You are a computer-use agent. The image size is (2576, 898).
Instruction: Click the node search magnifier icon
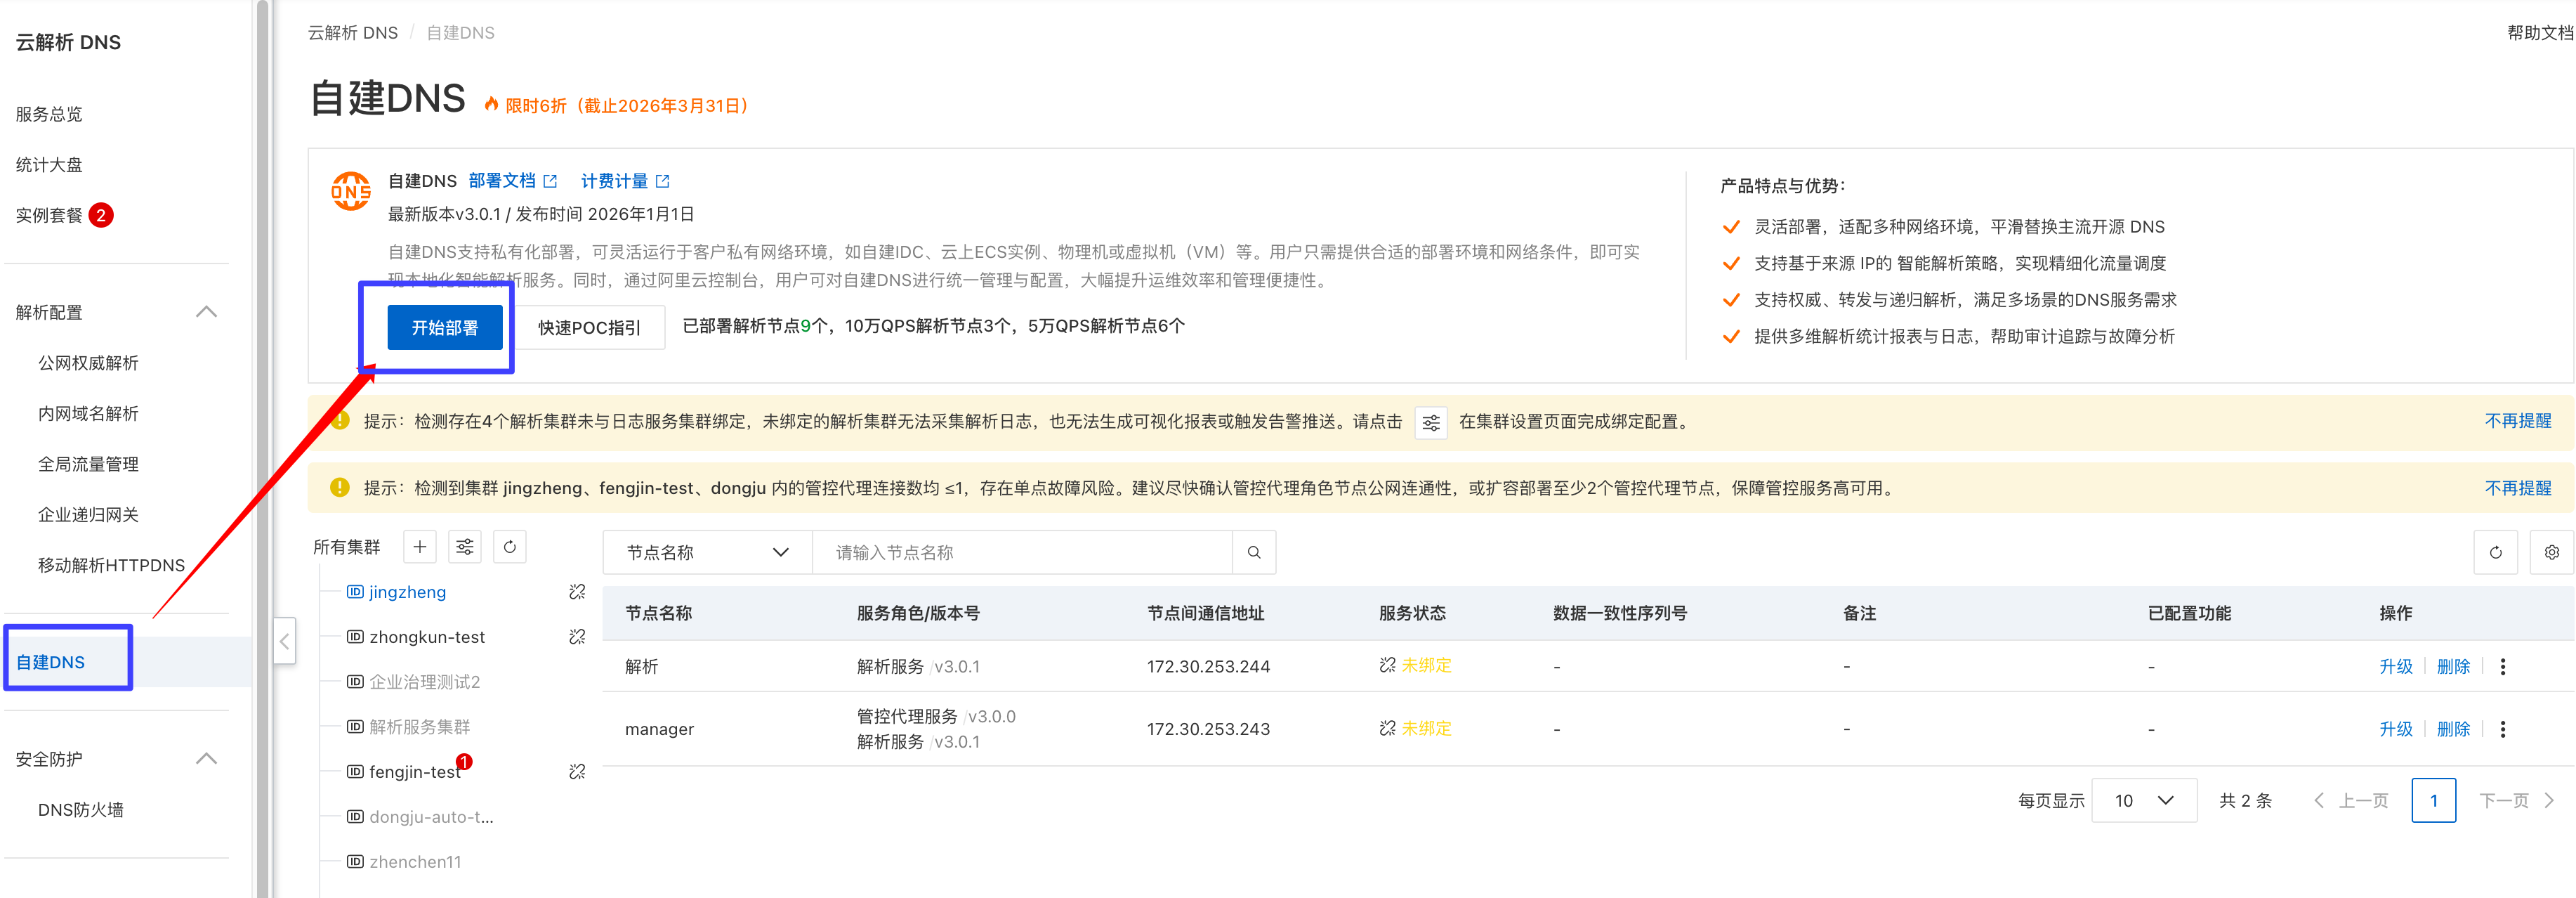pos(1254,552)
